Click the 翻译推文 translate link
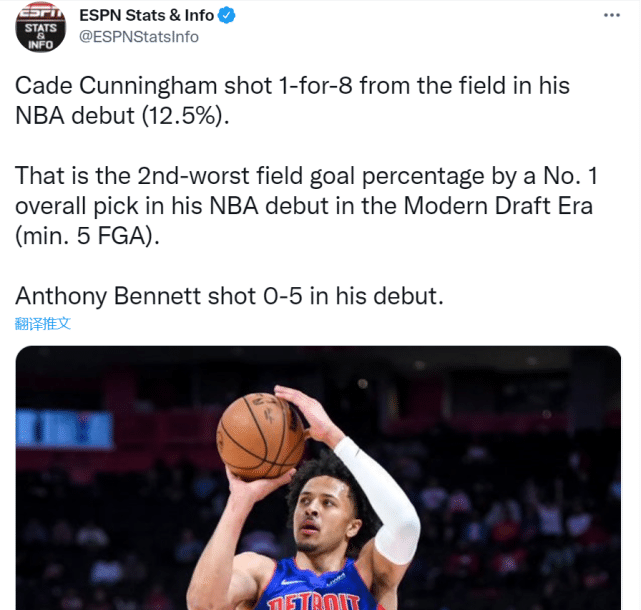Screen dimensions: 641x610 tap(43, 324)
